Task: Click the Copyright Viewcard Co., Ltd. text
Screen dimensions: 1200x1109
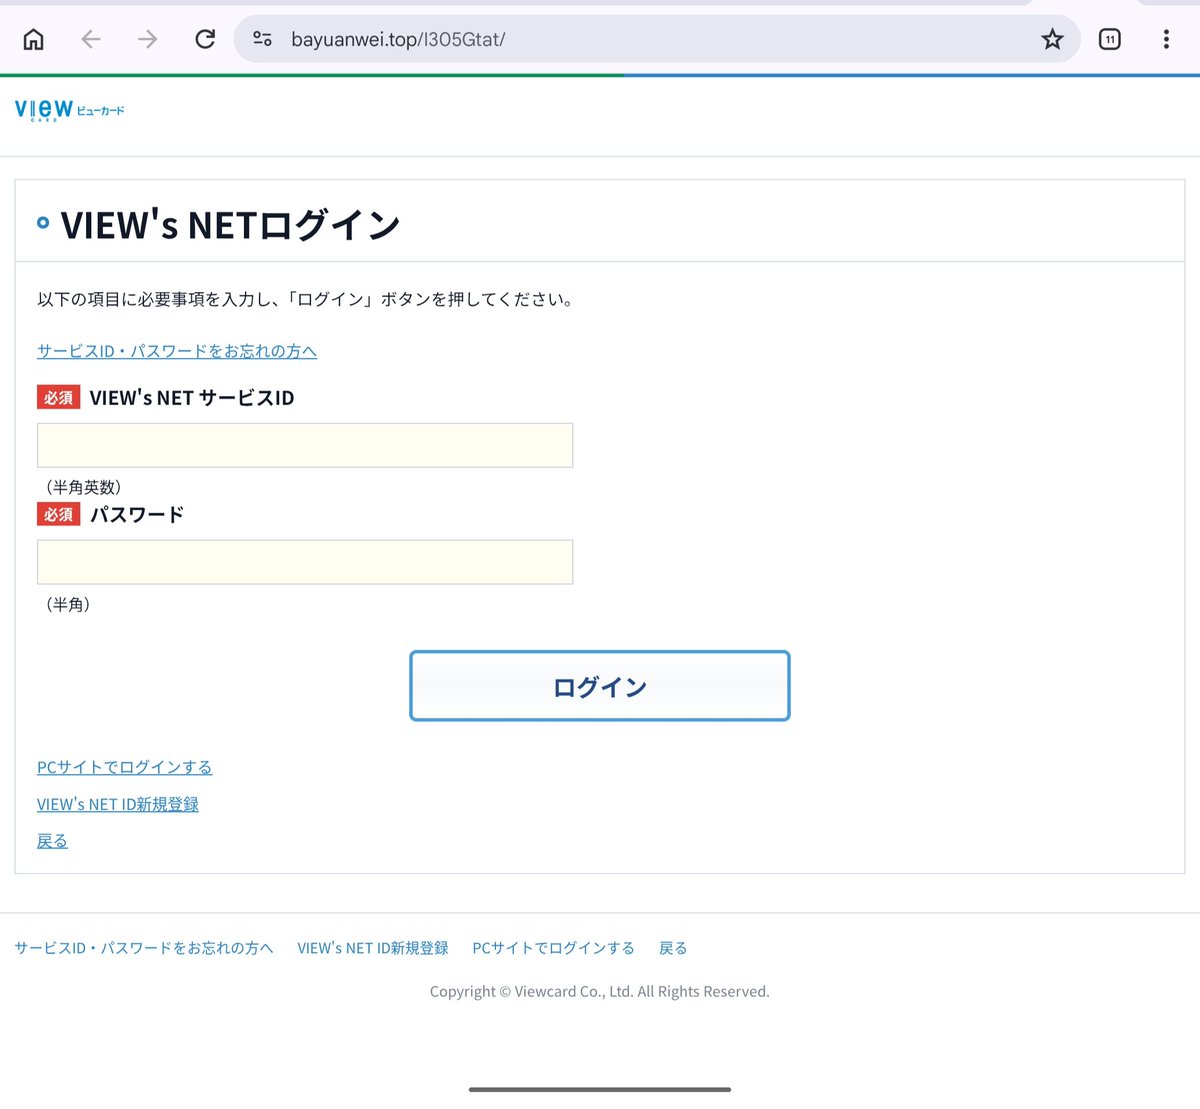Action: [600, 992]
